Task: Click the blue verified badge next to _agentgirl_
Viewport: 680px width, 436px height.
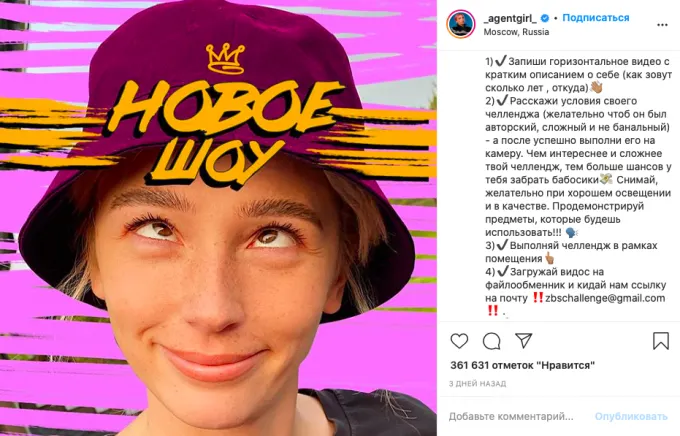Action: tap(545, 18)
